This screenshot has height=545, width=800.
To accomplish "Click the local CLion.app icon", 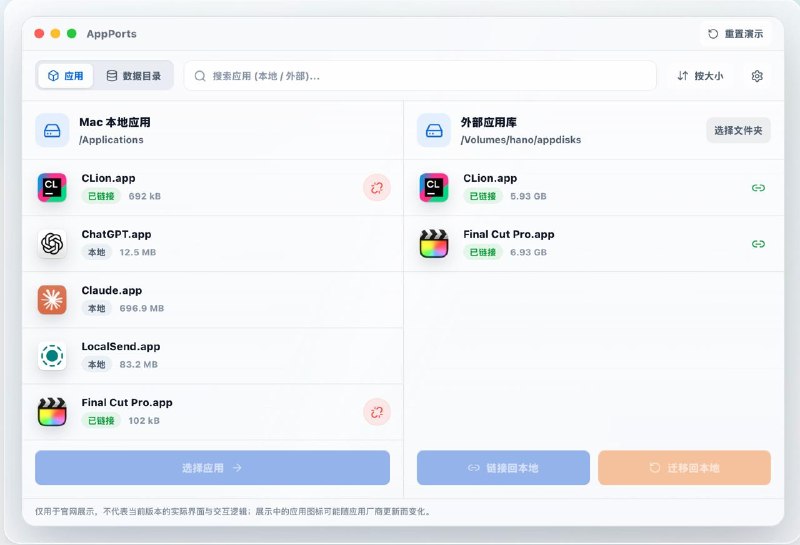I will [52, 187].
